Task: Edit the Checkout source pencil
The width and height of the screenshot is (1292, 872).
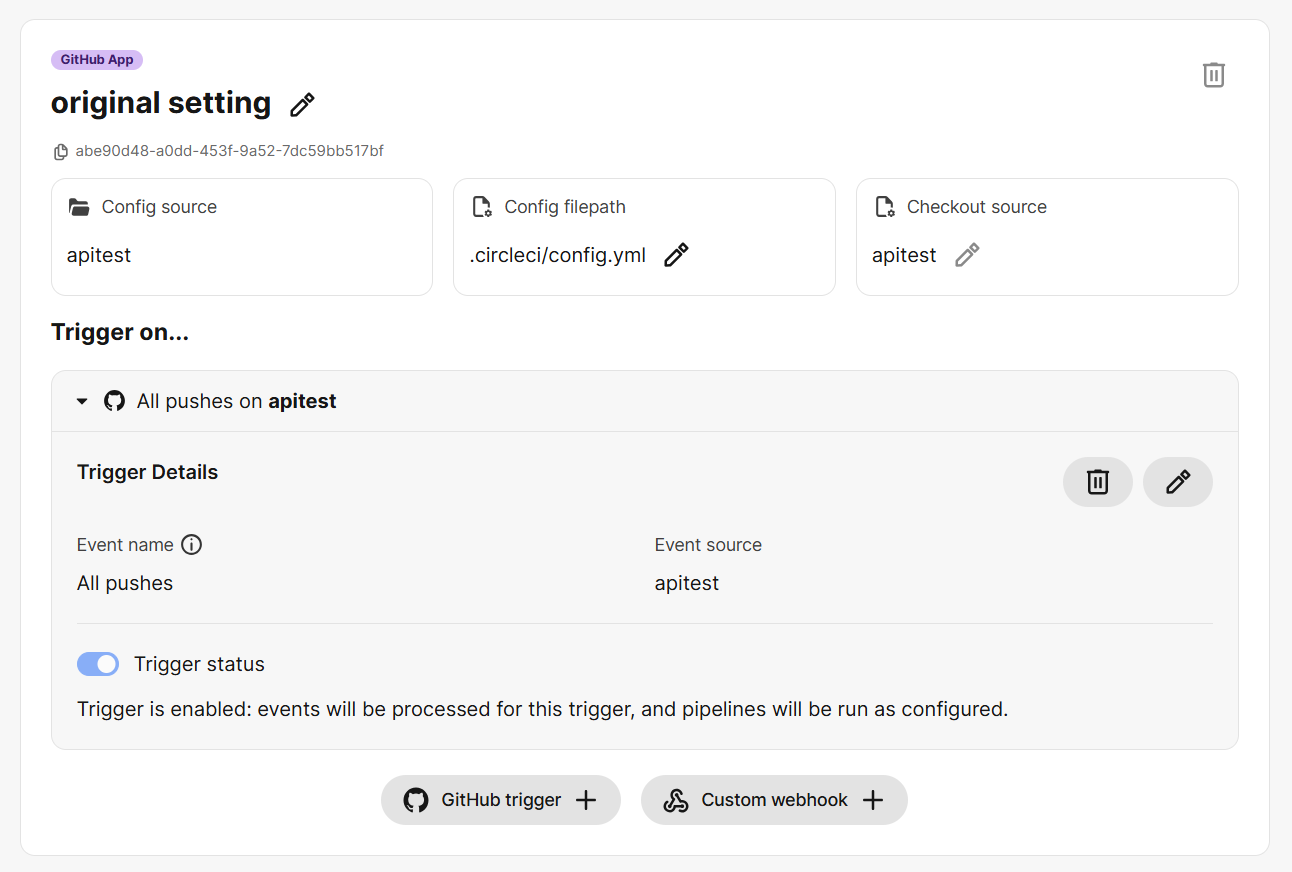Action: pyautogui.click(x=967, y=255)
